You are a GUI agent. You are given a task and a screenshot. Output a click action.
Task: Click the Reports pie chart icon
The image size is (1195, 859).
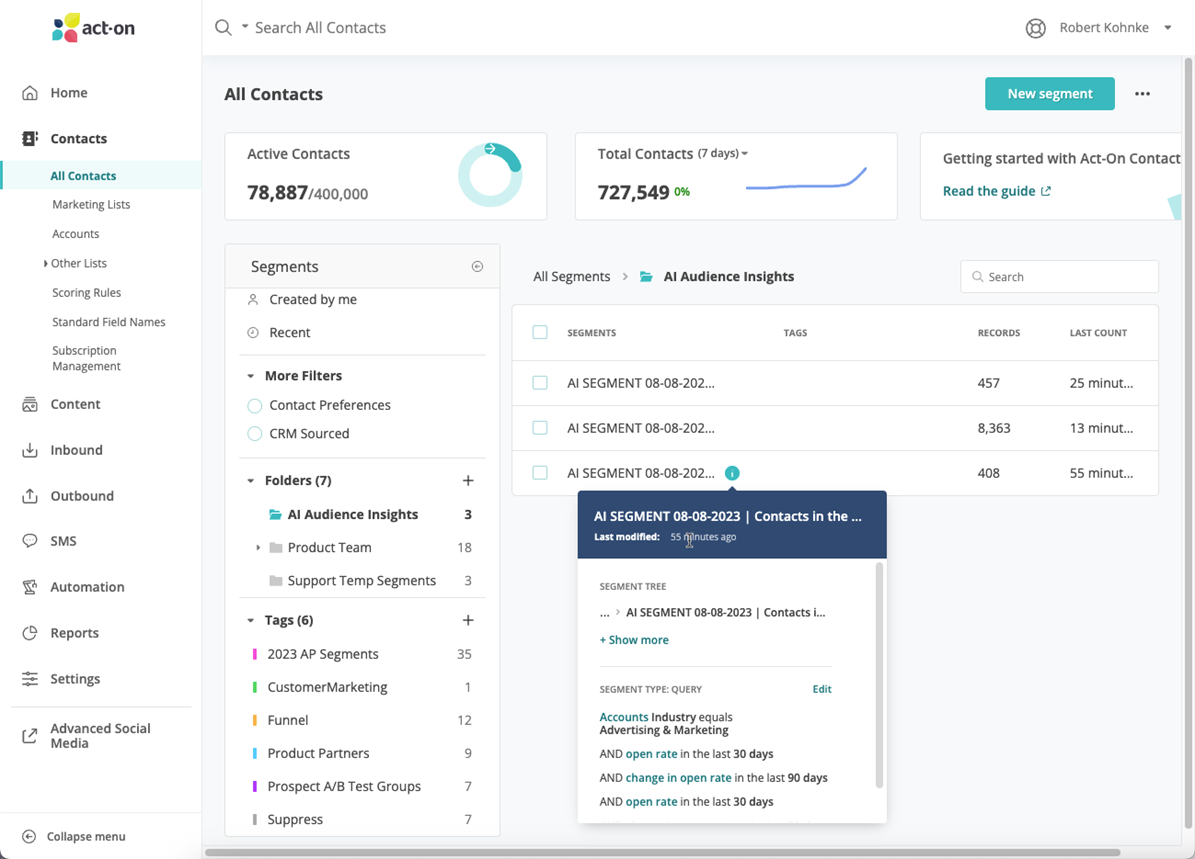point(30,633)
